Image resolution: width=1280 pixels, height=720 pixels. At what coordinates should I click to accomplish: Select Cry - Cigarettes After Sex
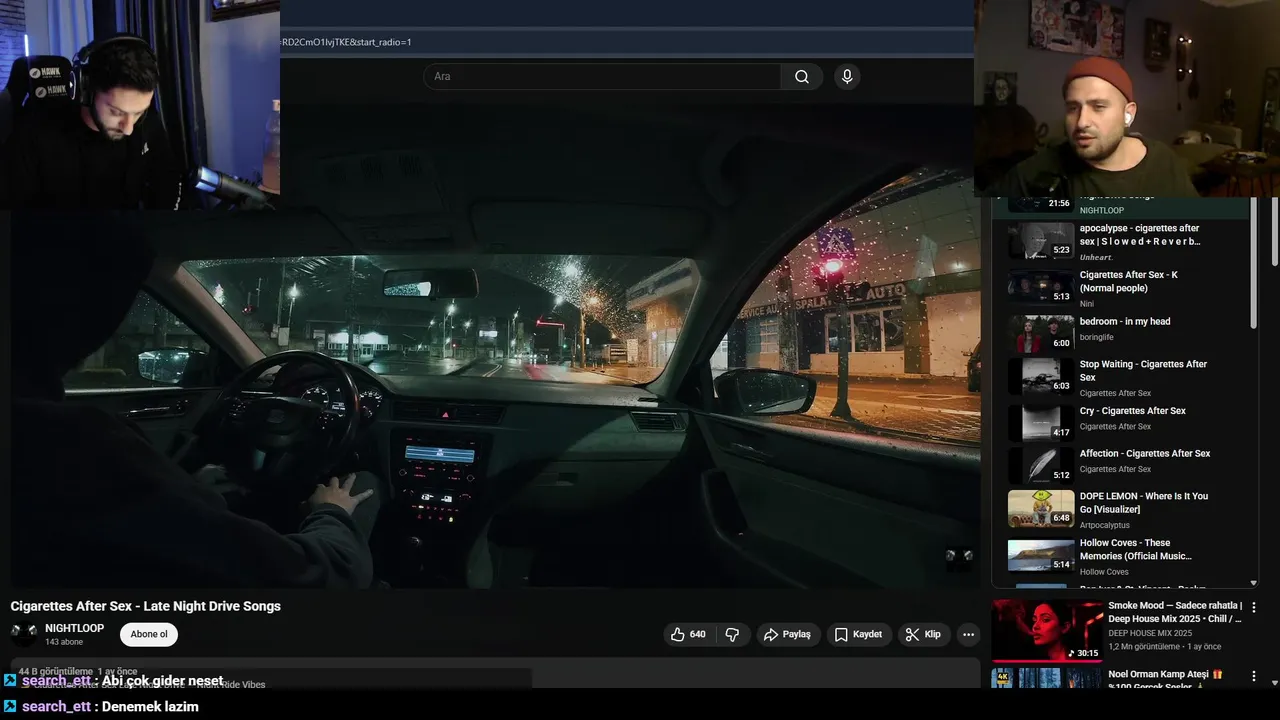[x=1132, y=411]
